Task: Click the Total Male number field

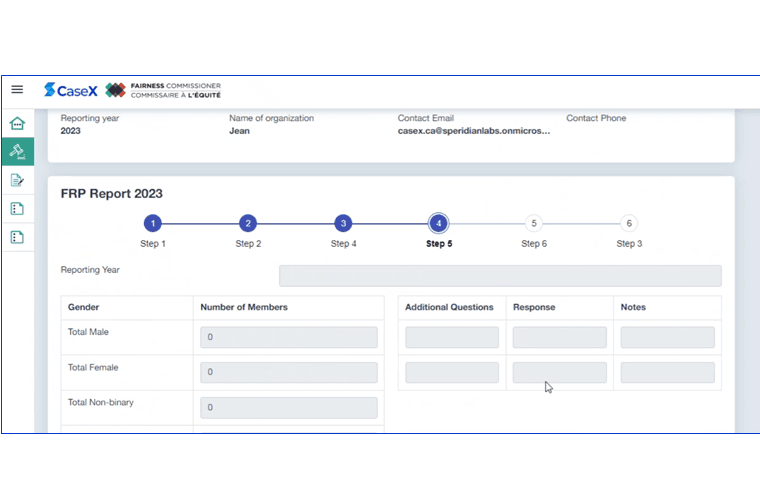Action: tap(289, 337)
